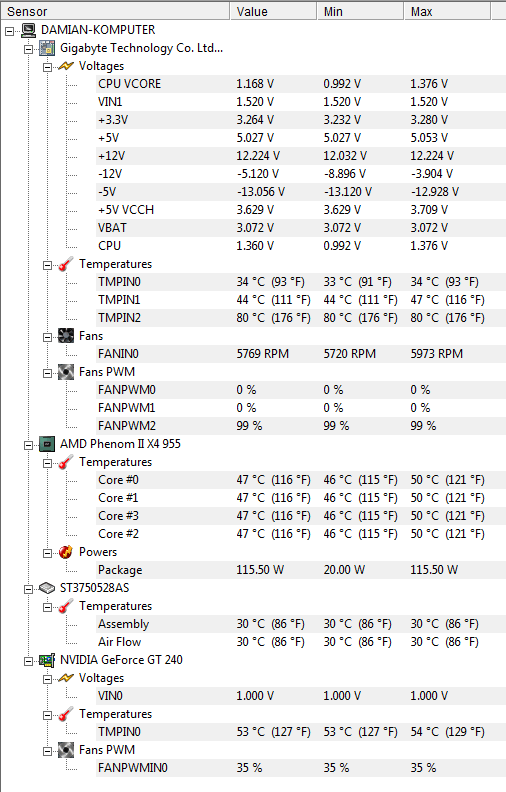Image resolution: width=506 pixels, height=792 pixels.
Task: Click the Sensor column header
Action: [116, 11]
